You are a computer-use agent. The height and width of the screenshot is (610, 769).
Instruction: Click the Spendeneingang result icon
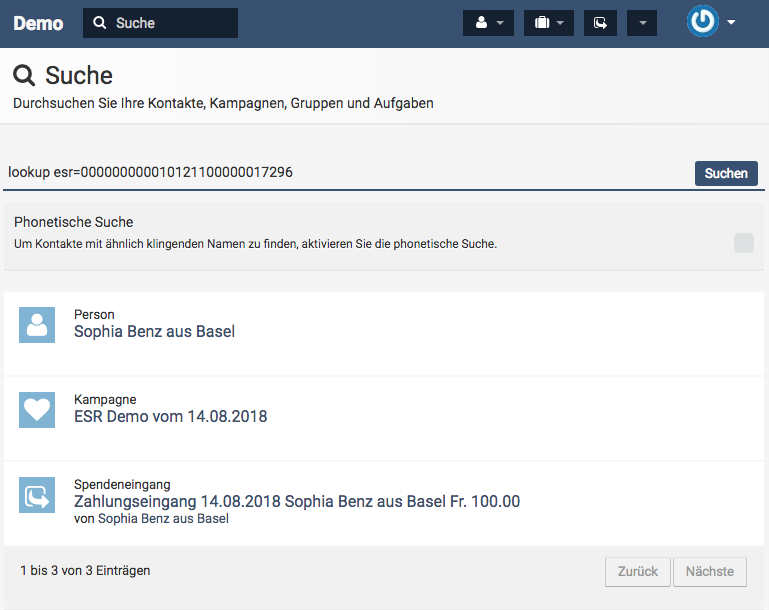coord(37,495)
